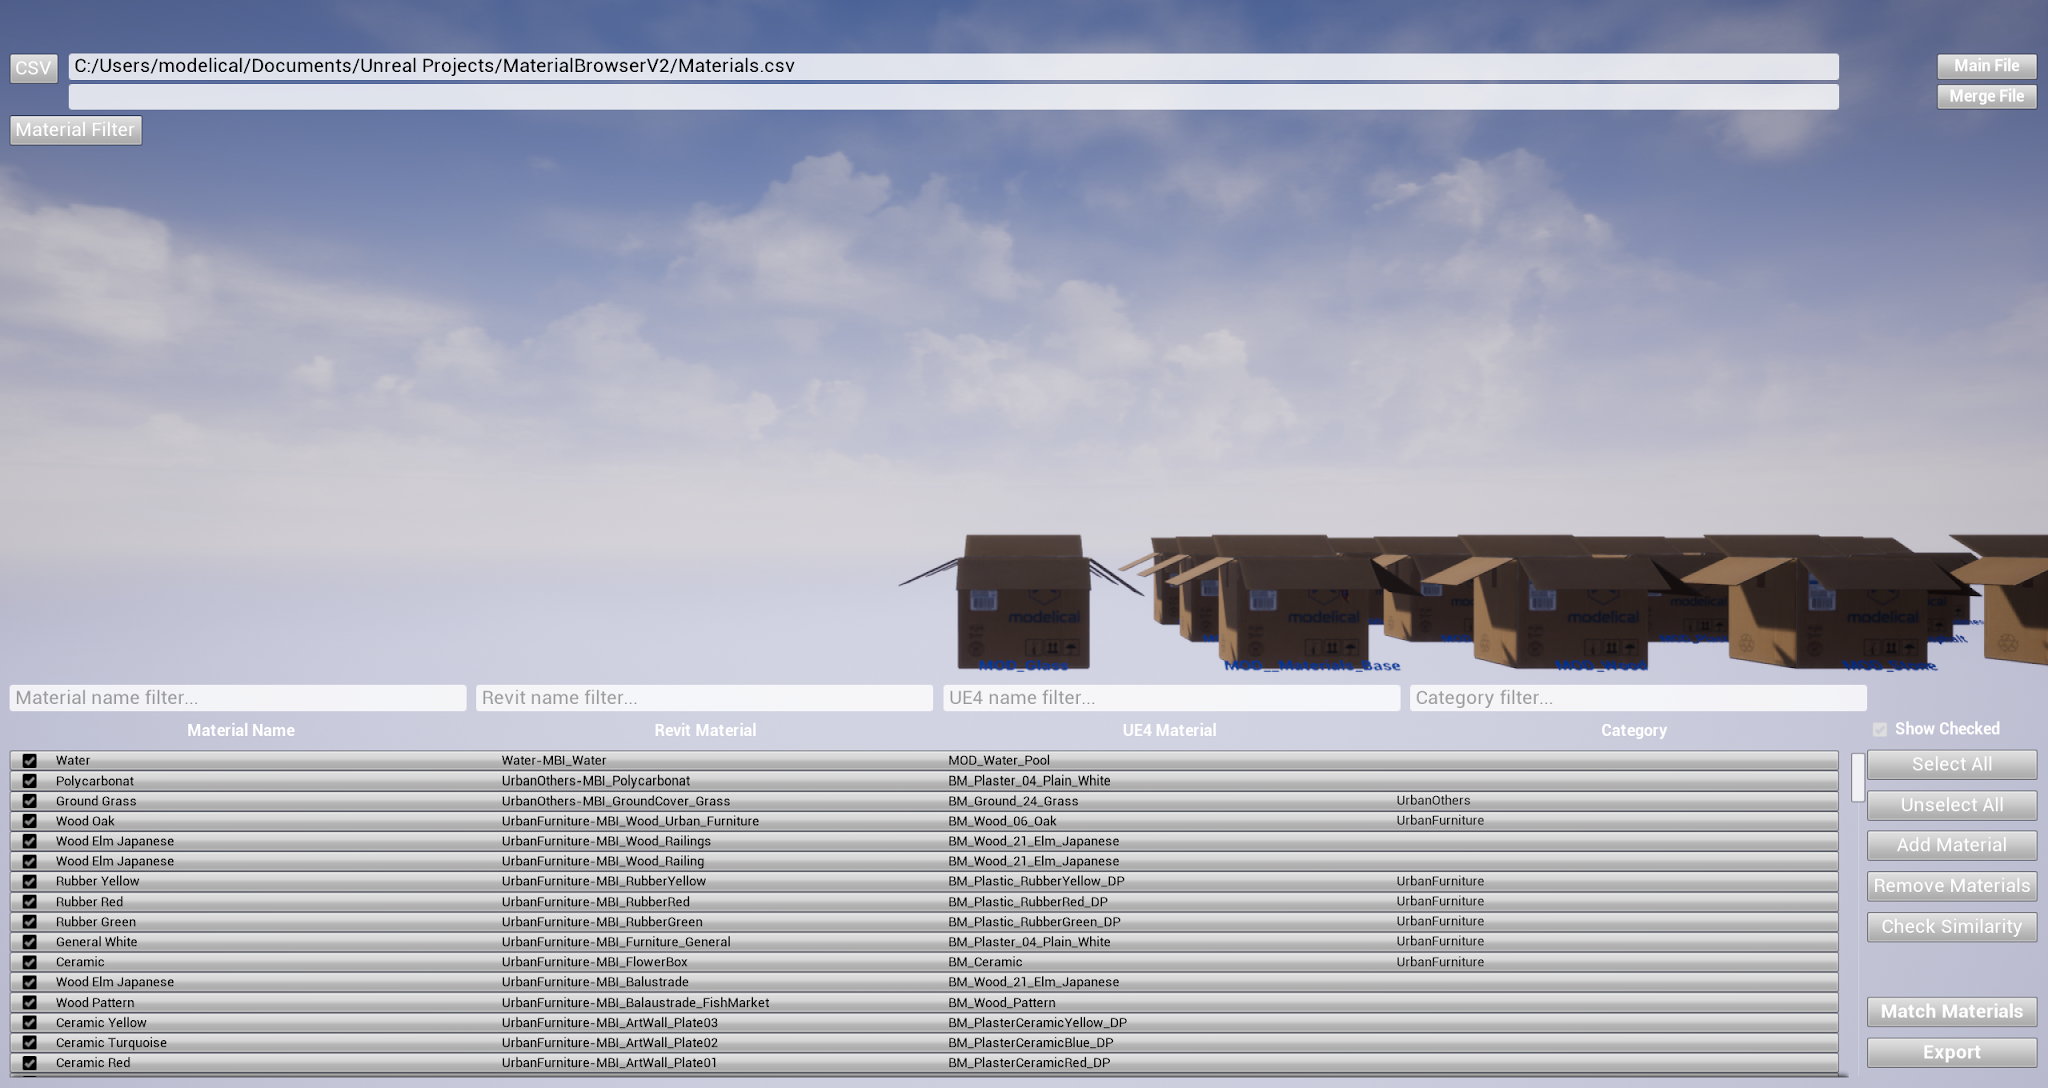
Task: Click UrbanFurniture-MBI_RubberRed cell
Action: click(x=595, y=902)
